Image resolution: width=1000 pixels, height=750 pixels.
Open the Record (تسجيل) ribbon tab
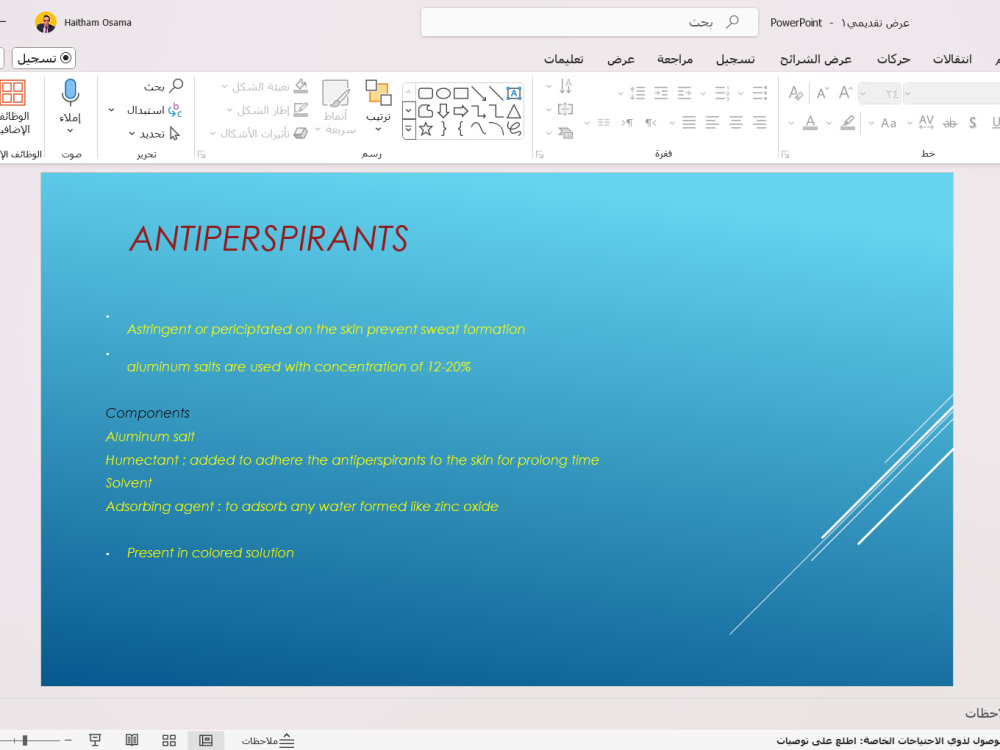pyautogui.click(x=735, y=59)
